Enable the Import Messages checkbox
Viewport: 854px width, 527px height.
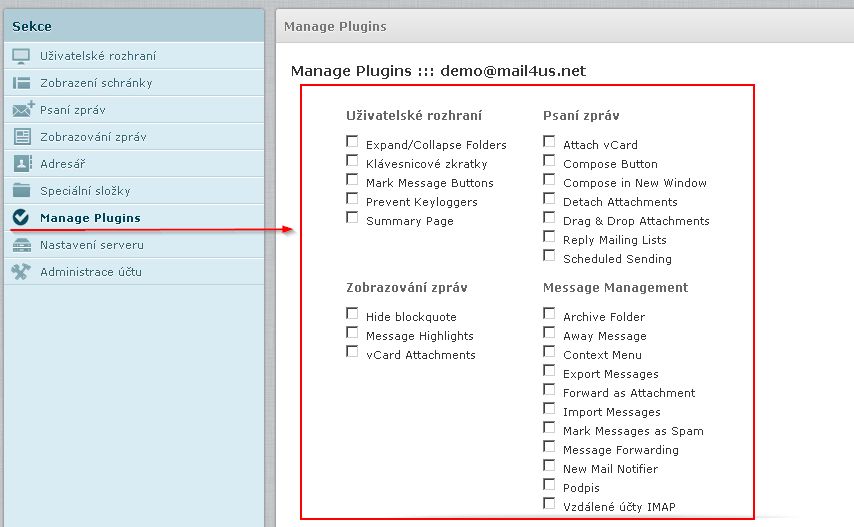[x=550, y=409]
